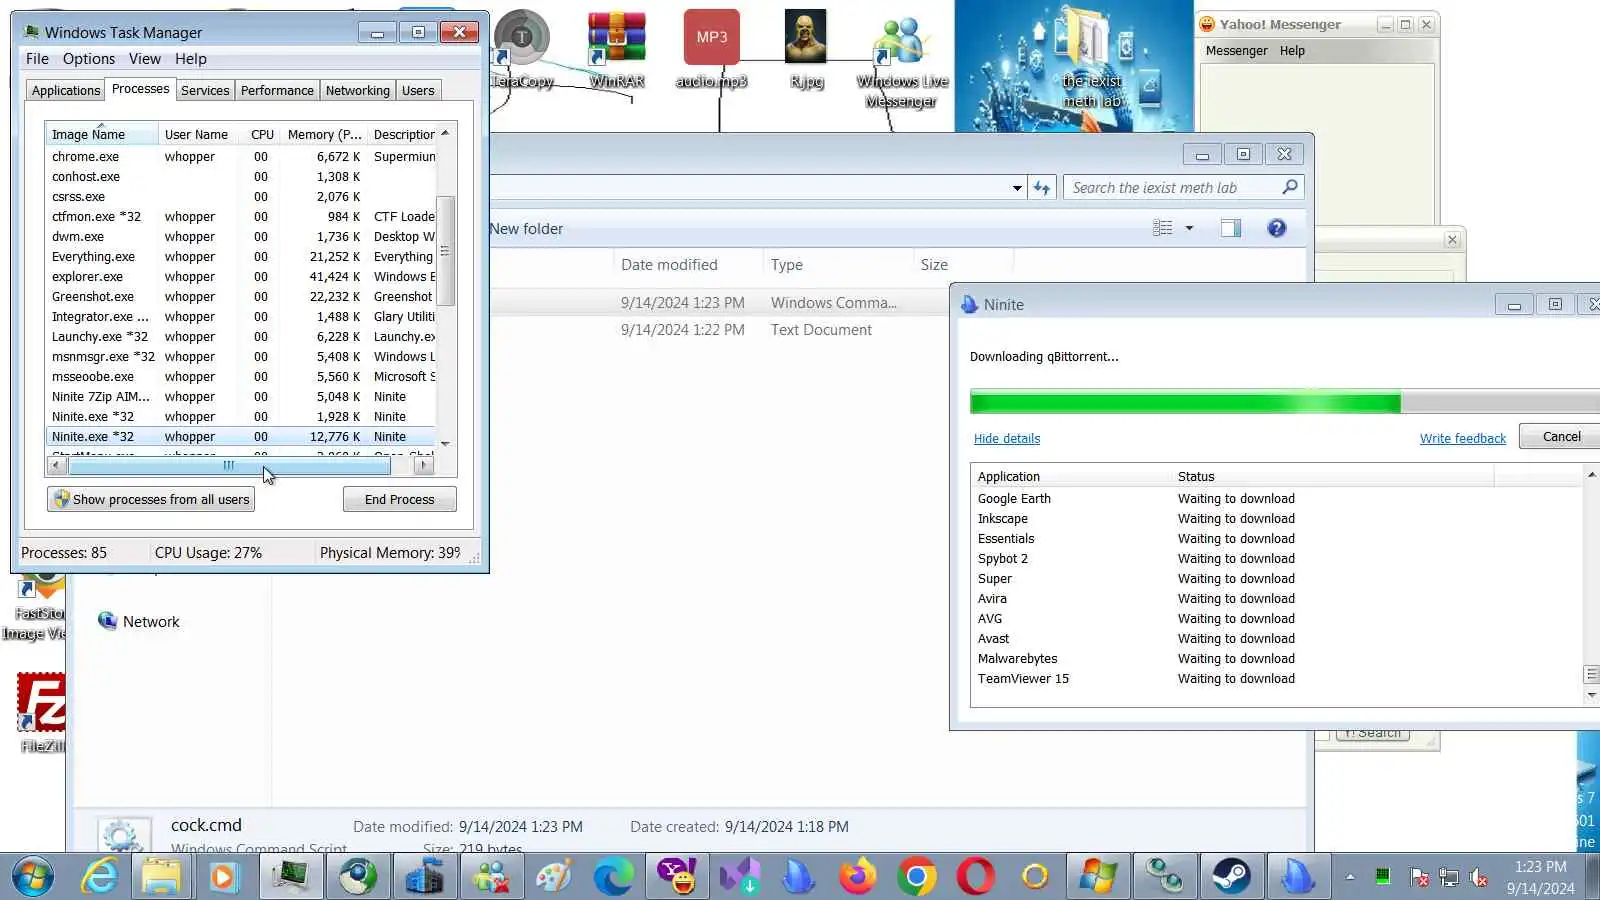Select the WinRAR desktop shortcut
Screen dimensions: 1600x900
click(617, 49)
